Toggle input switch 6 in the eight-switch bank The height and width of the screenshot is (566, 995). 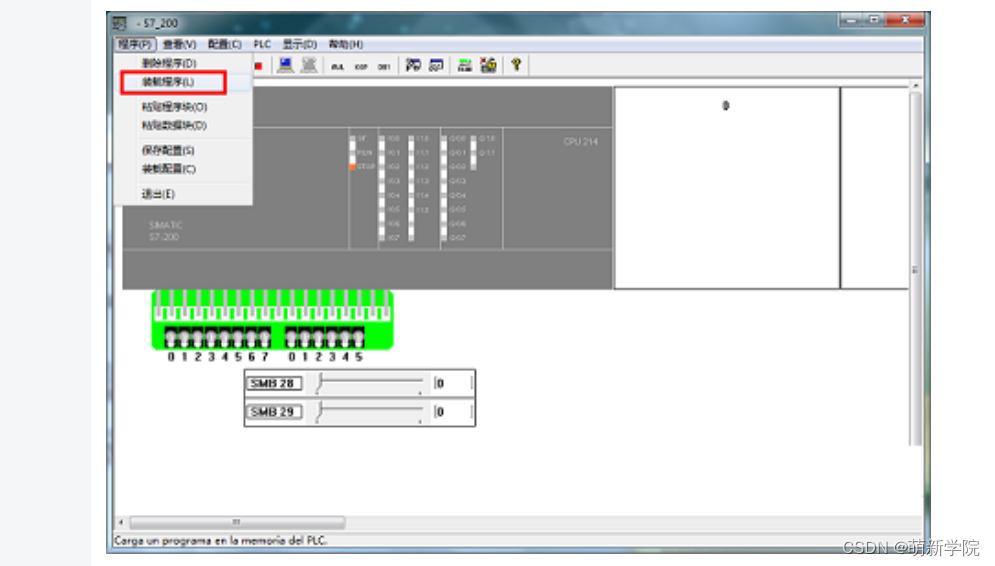click(251, 337)
